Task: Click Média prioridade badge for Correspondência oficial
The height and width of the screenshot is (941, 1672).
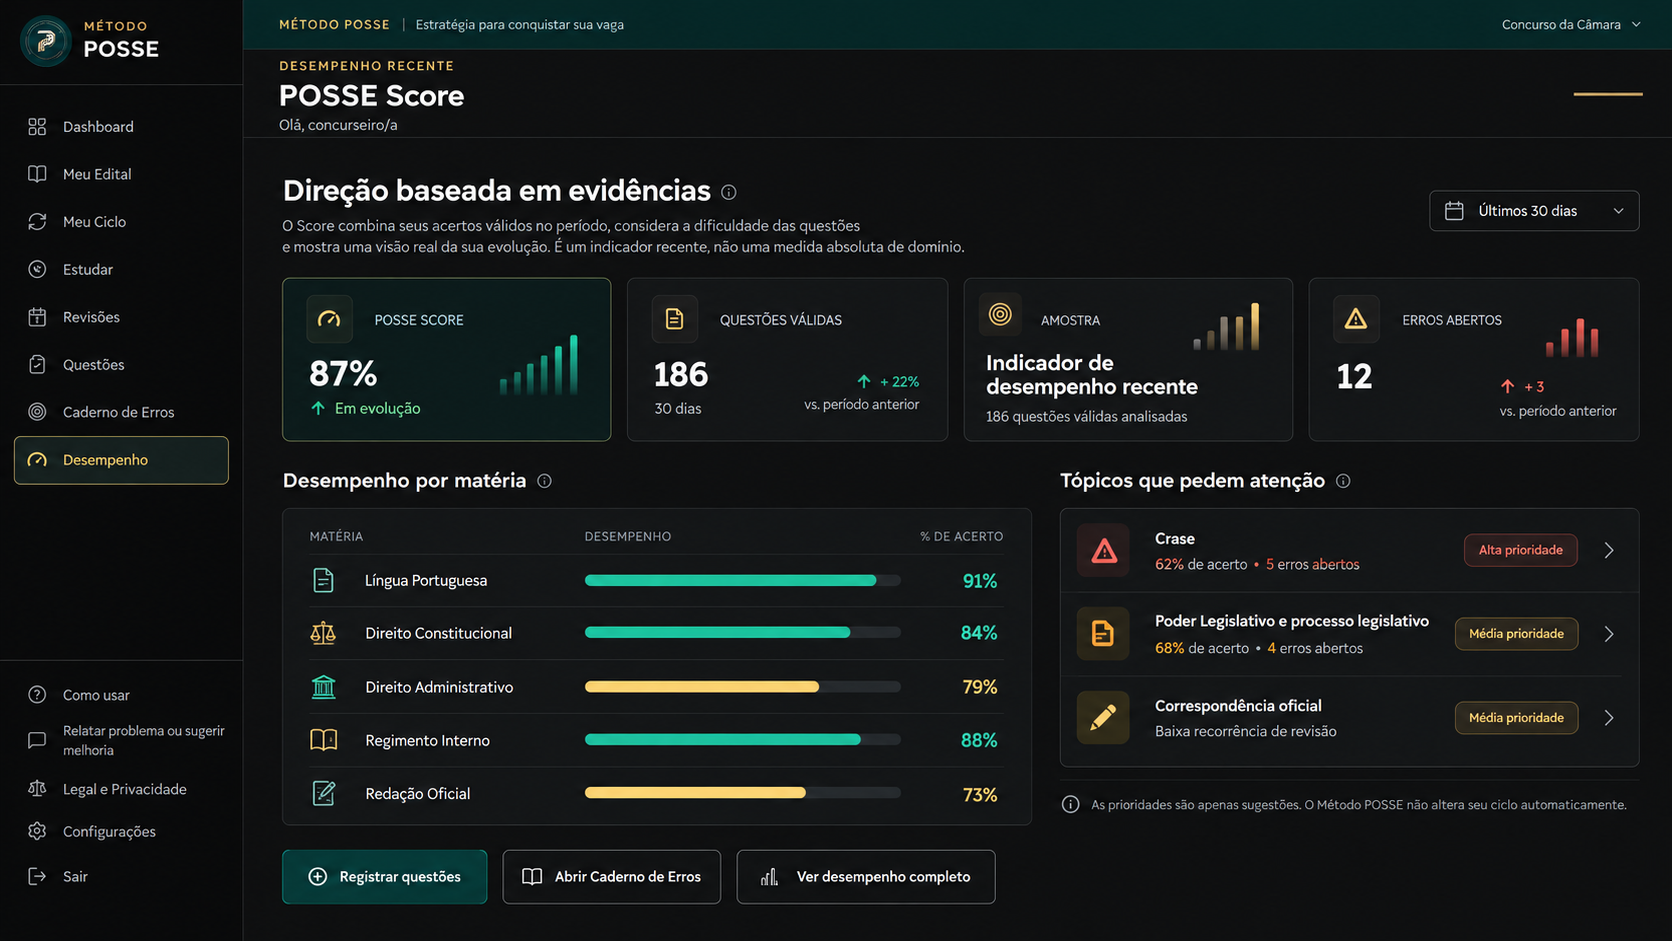Action: (x=1516, y=718)
